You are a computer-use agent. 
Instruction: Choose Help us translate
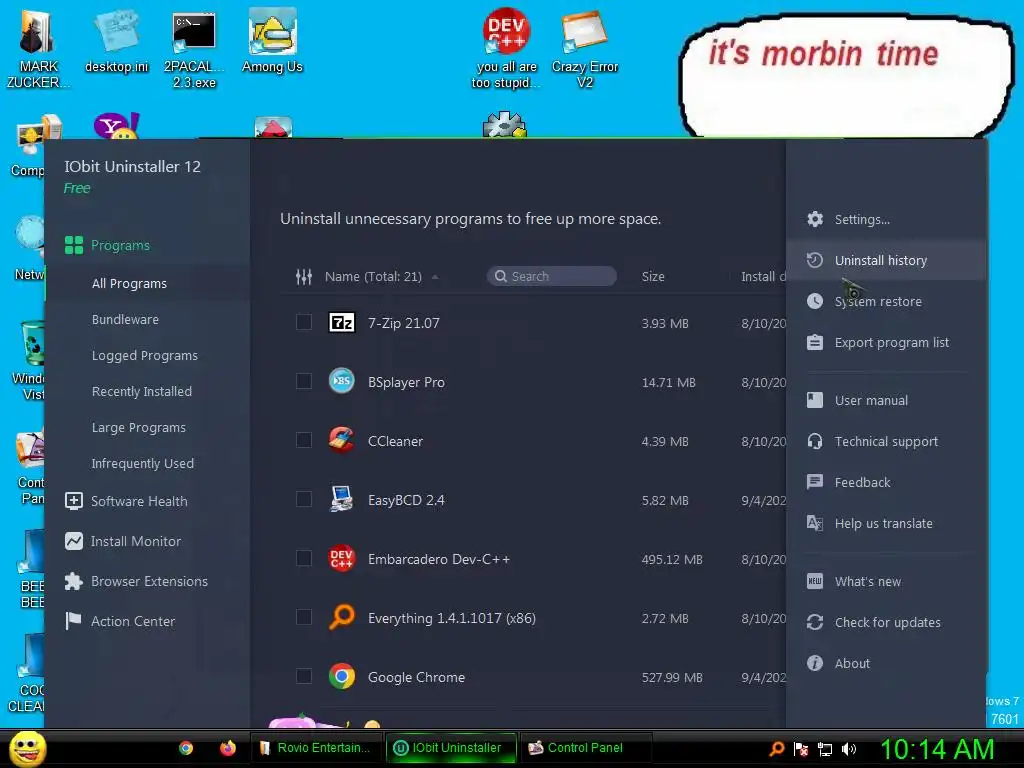coord(886,523)
